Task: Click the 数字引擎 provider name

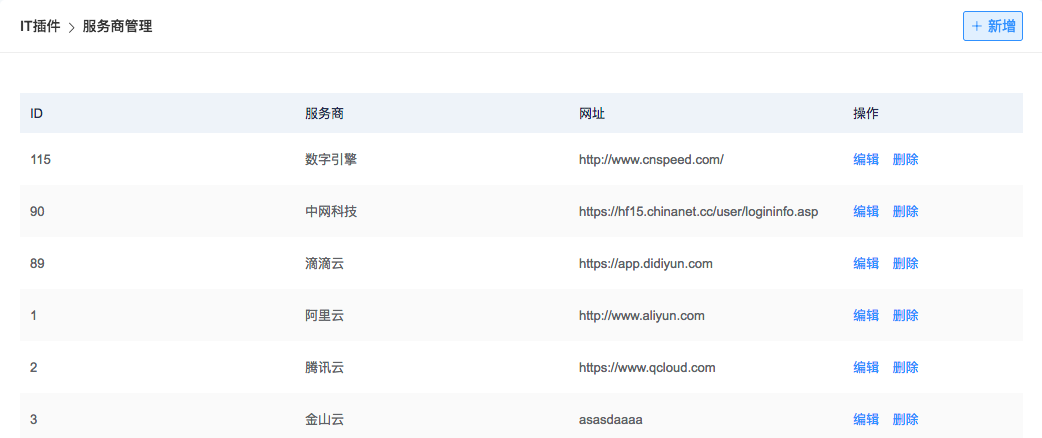Action: (331, 160)
